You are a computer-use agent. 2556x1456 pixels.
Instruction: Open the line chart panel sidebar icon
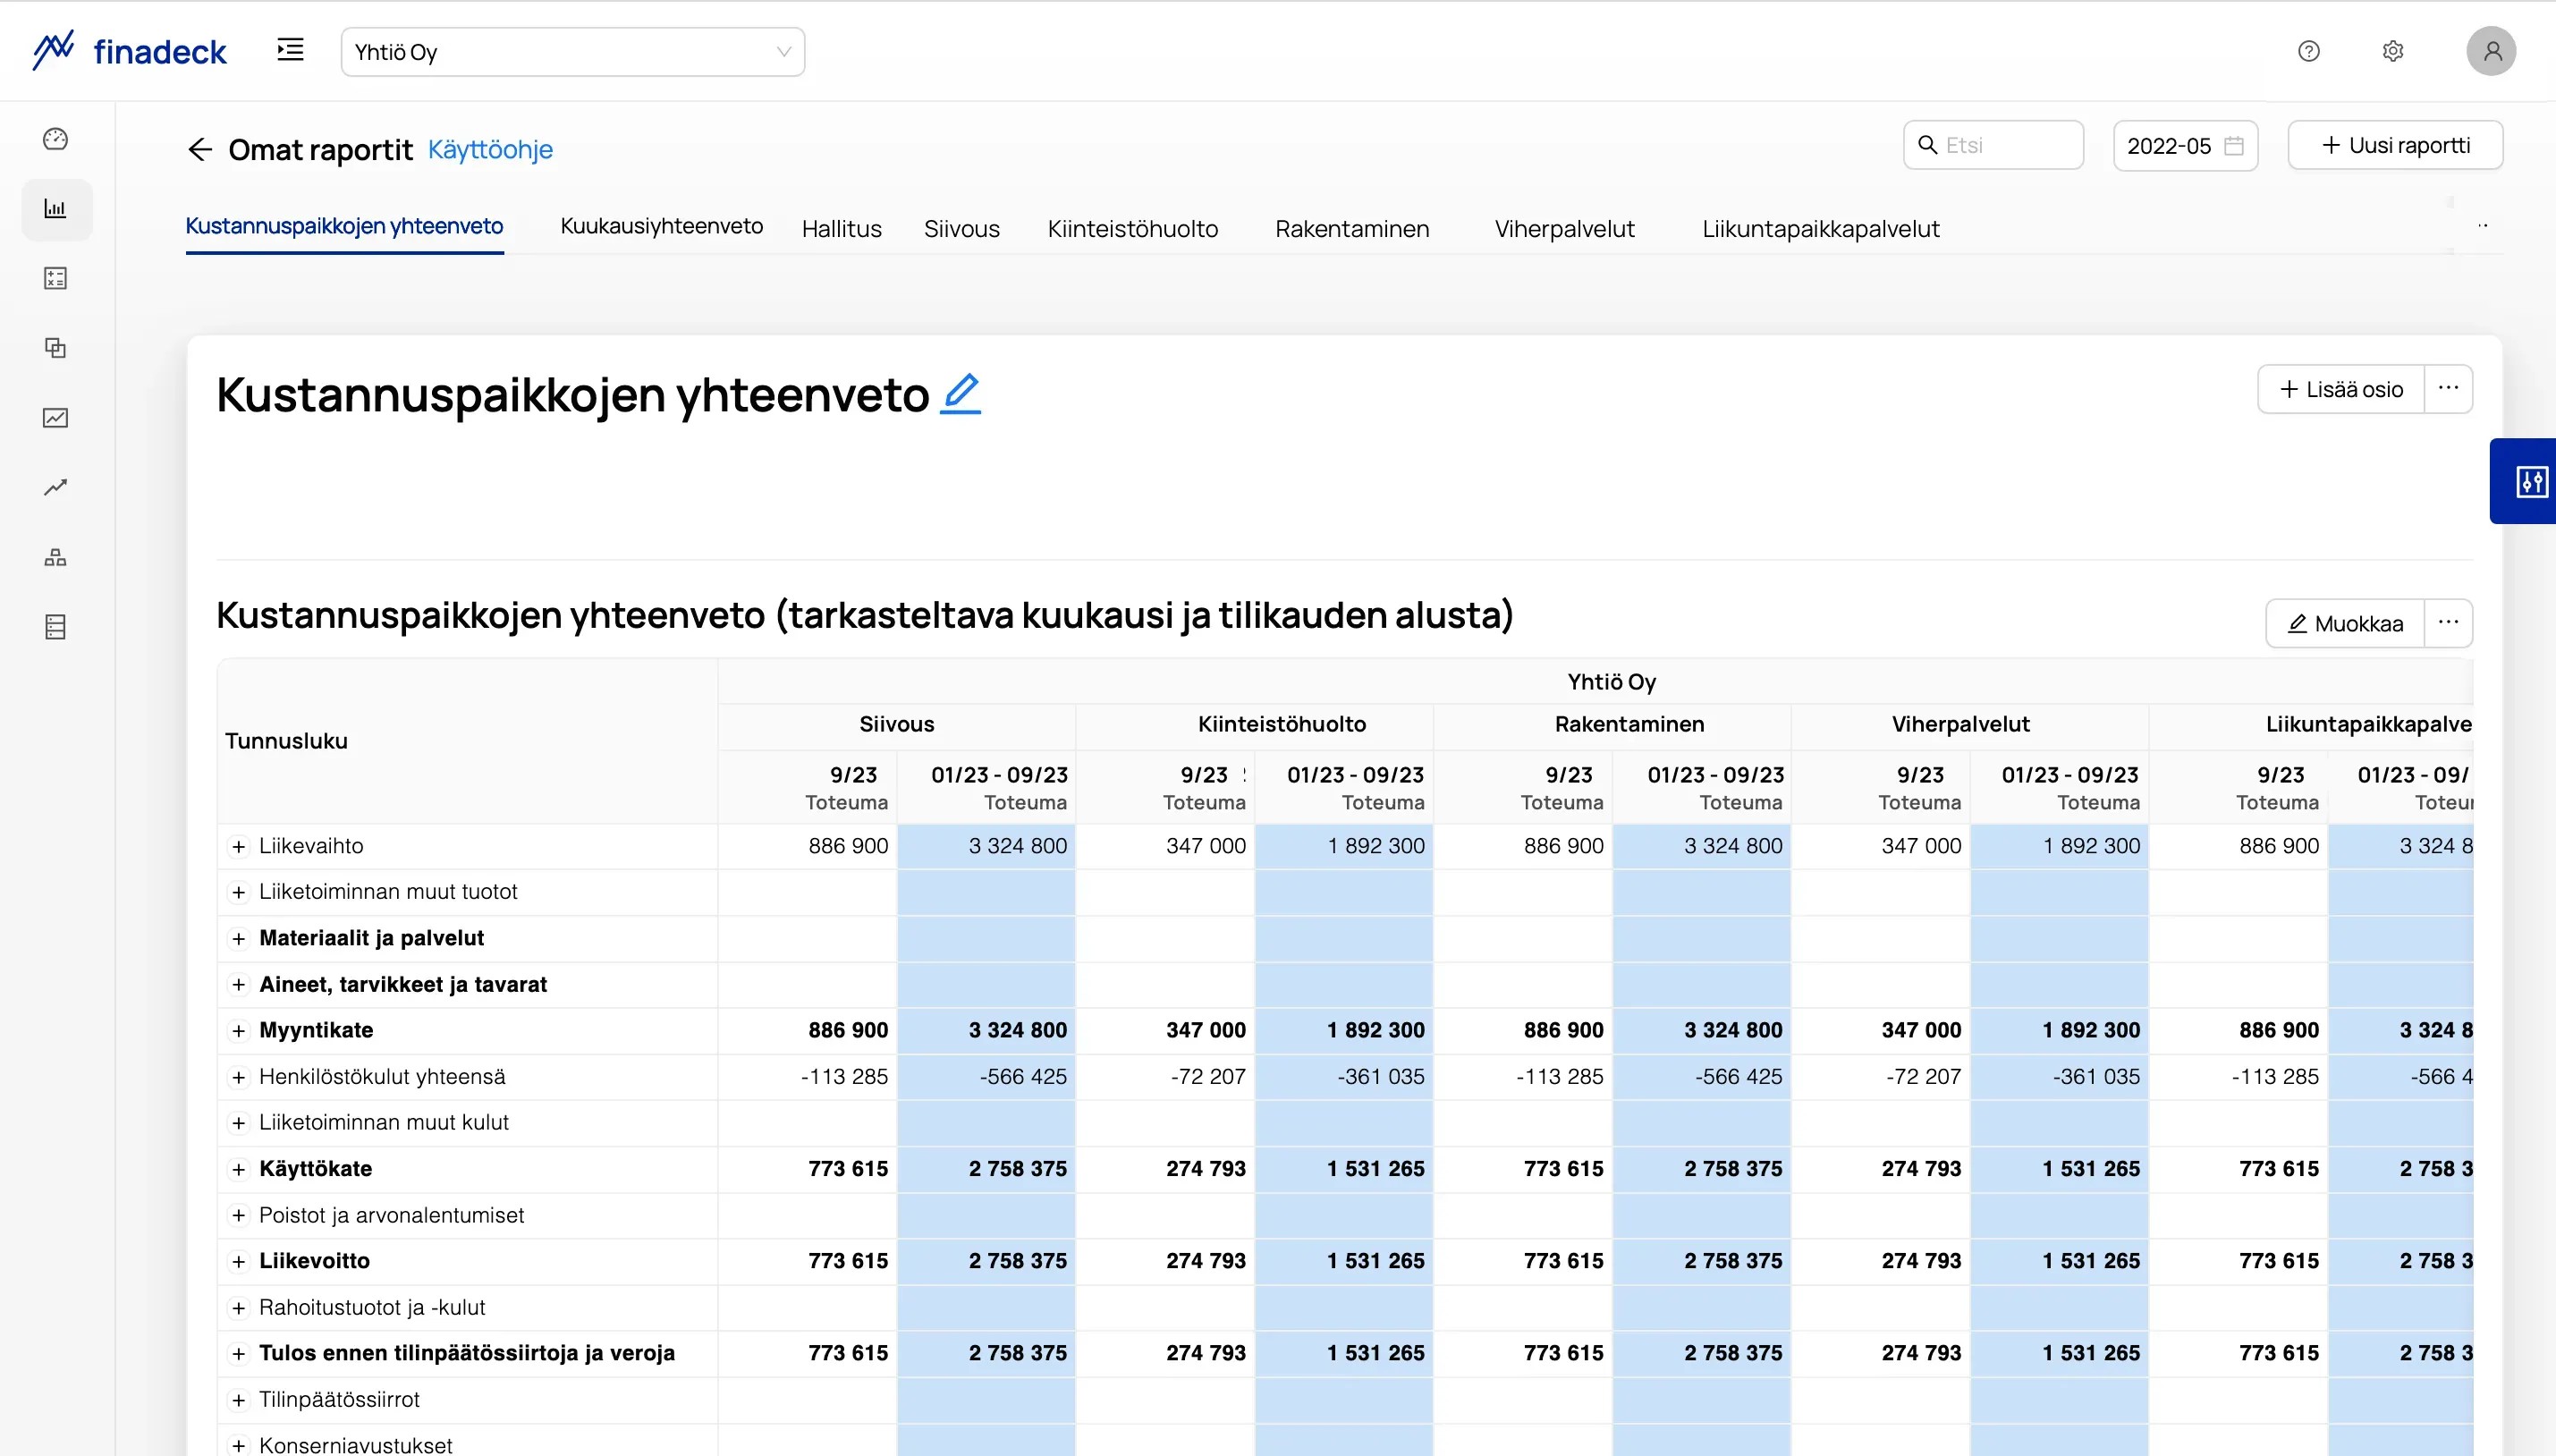click(56, 418)
